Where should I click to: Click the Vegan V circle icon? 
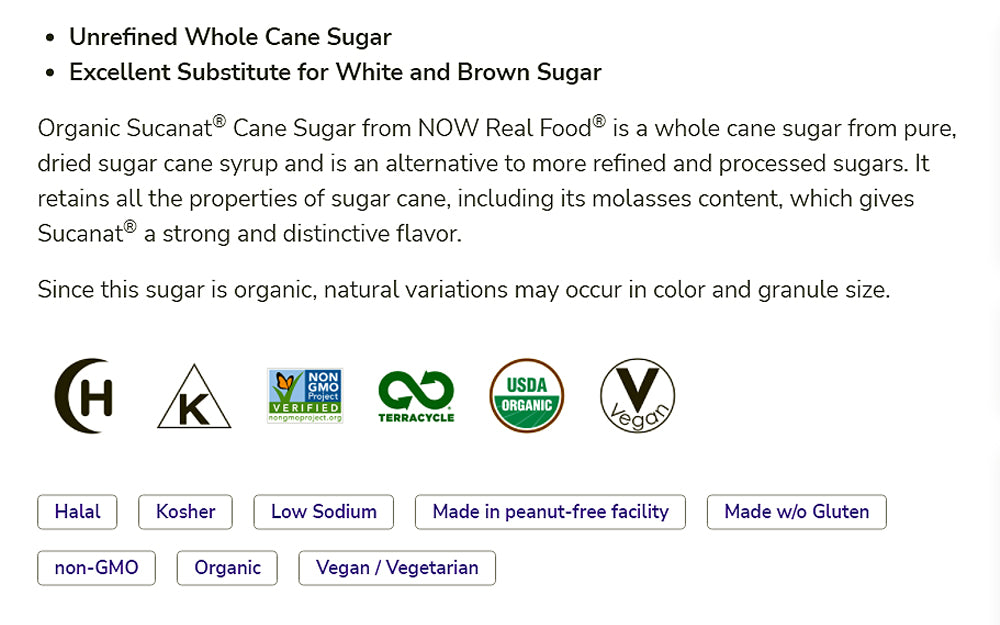637,396
